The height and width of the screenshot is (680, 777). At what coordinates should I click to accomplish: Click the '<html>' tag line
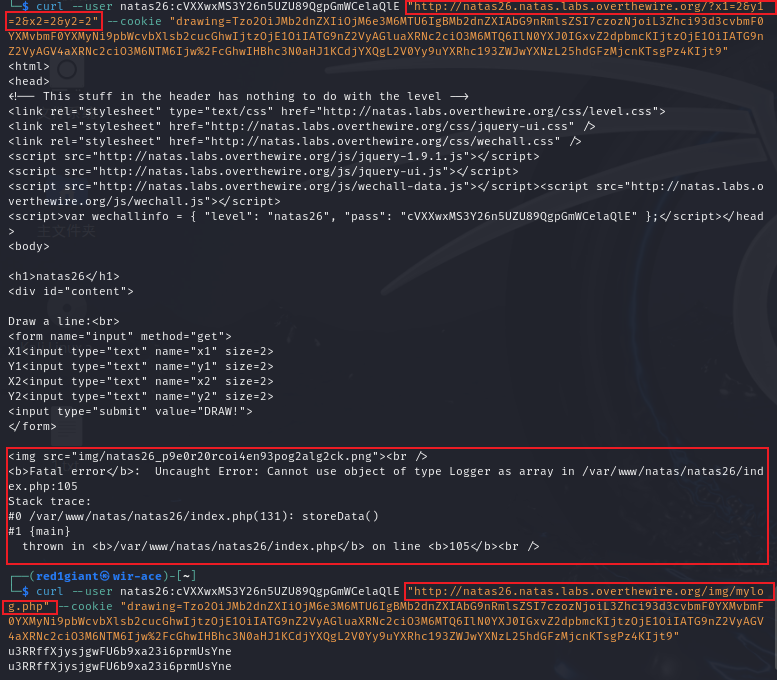pos(29,66)
